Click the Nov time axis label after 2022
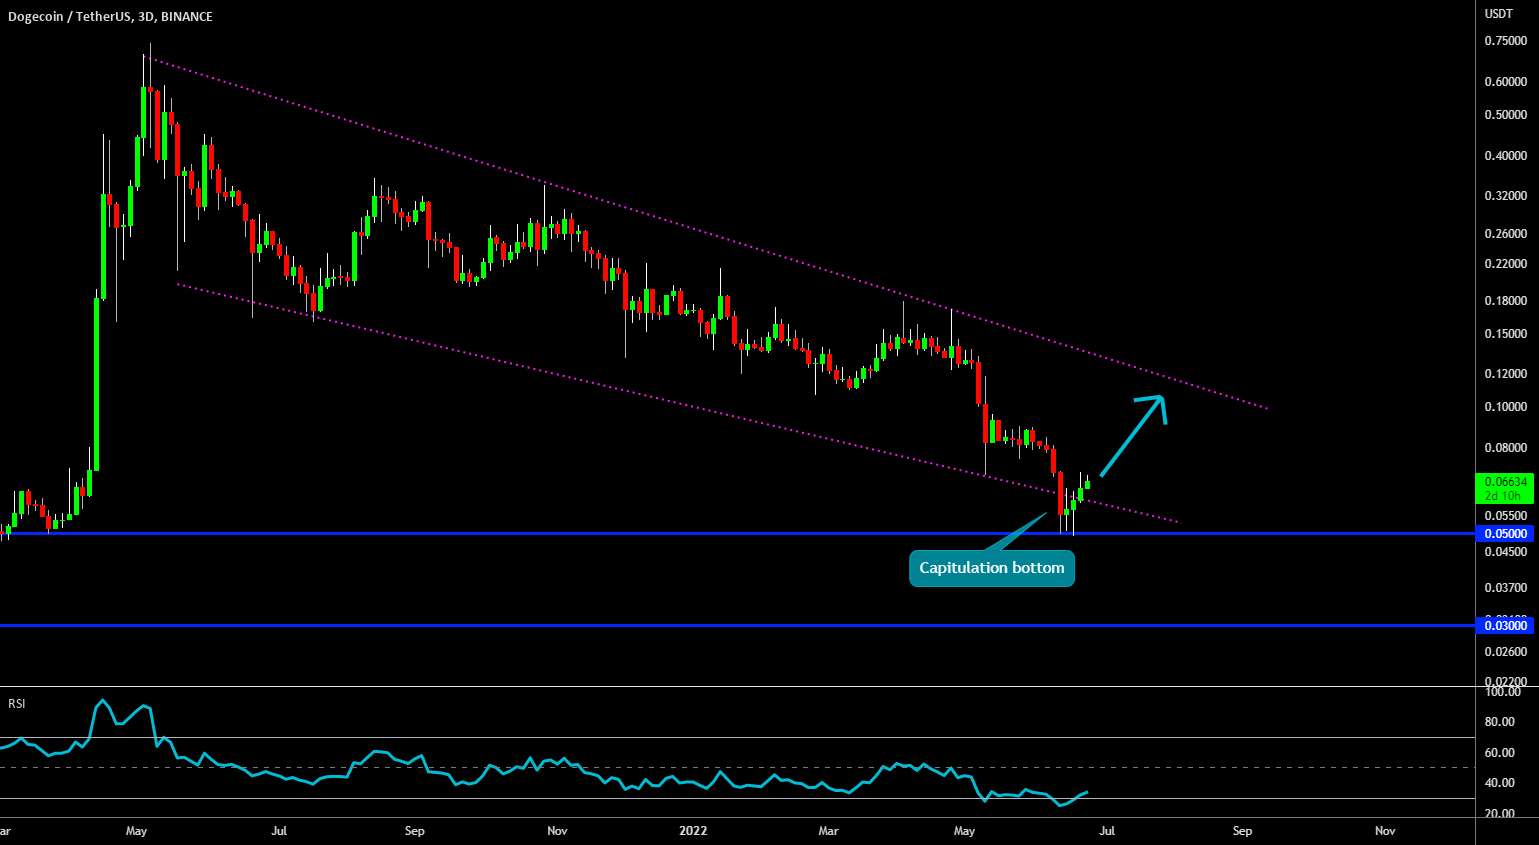 (x=1385, y=831)
